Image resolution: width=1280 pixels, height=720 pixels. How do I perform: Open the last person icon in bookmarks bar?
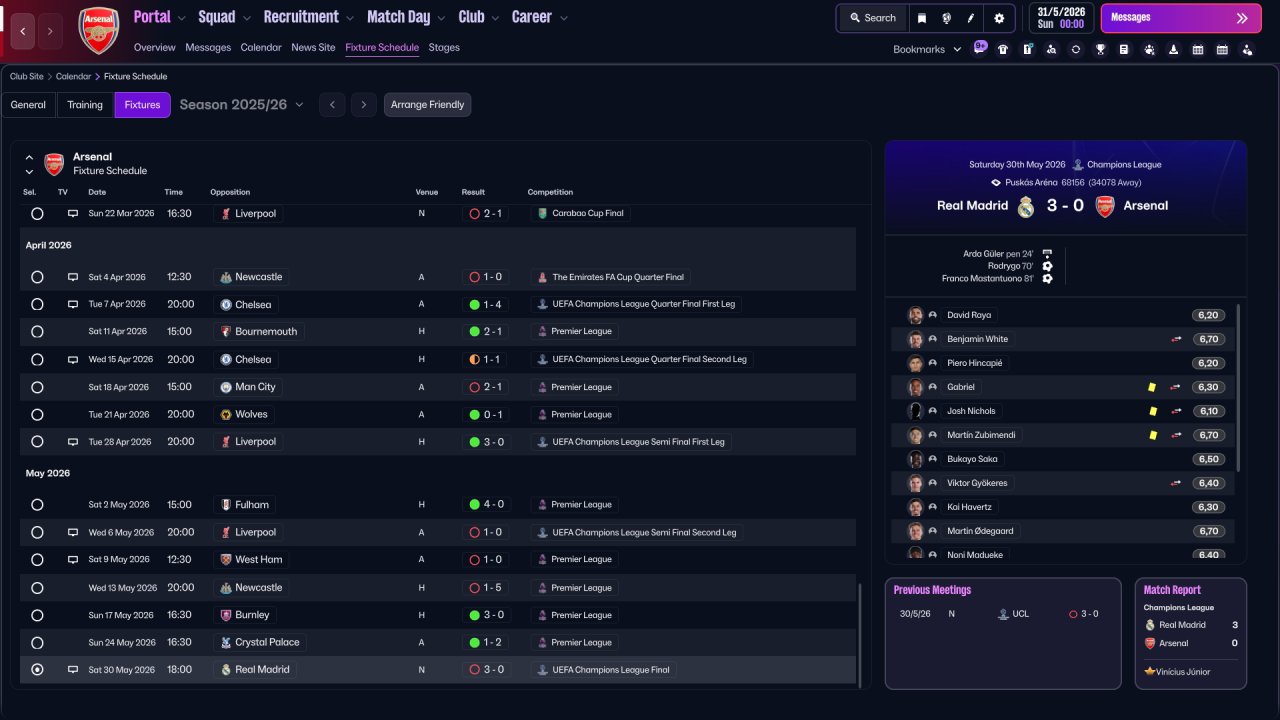point(1246,49)
